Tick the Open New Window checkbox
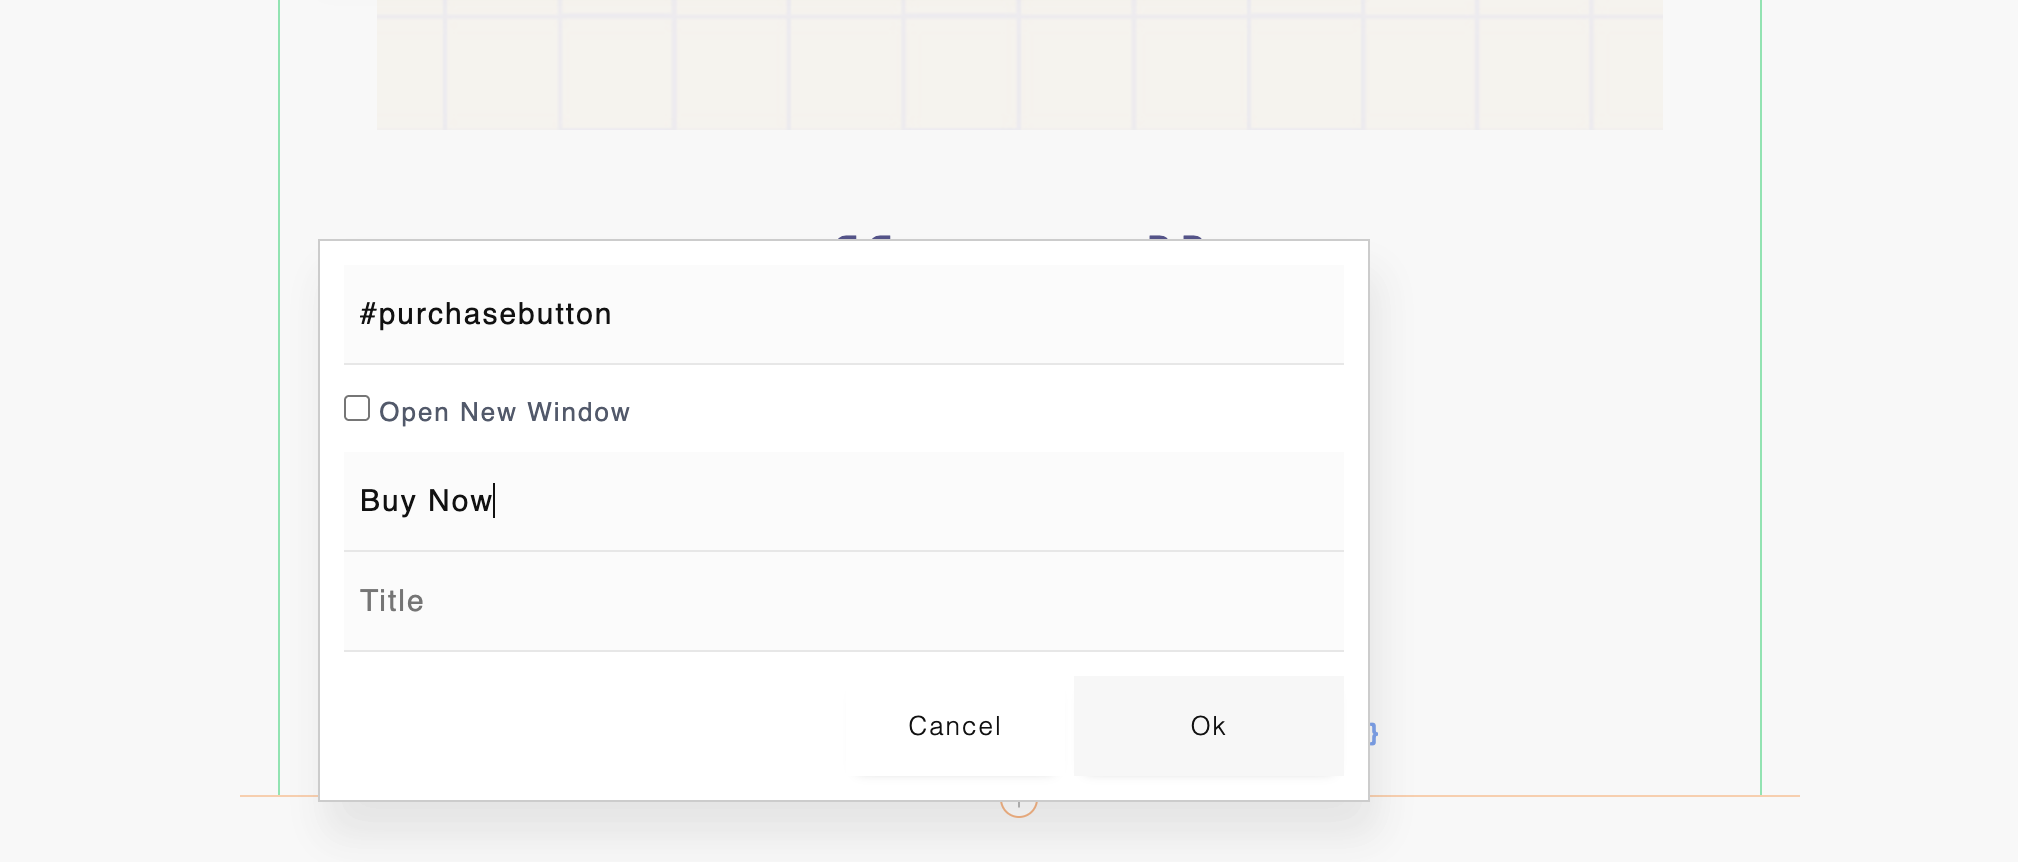 click(357, 408)
